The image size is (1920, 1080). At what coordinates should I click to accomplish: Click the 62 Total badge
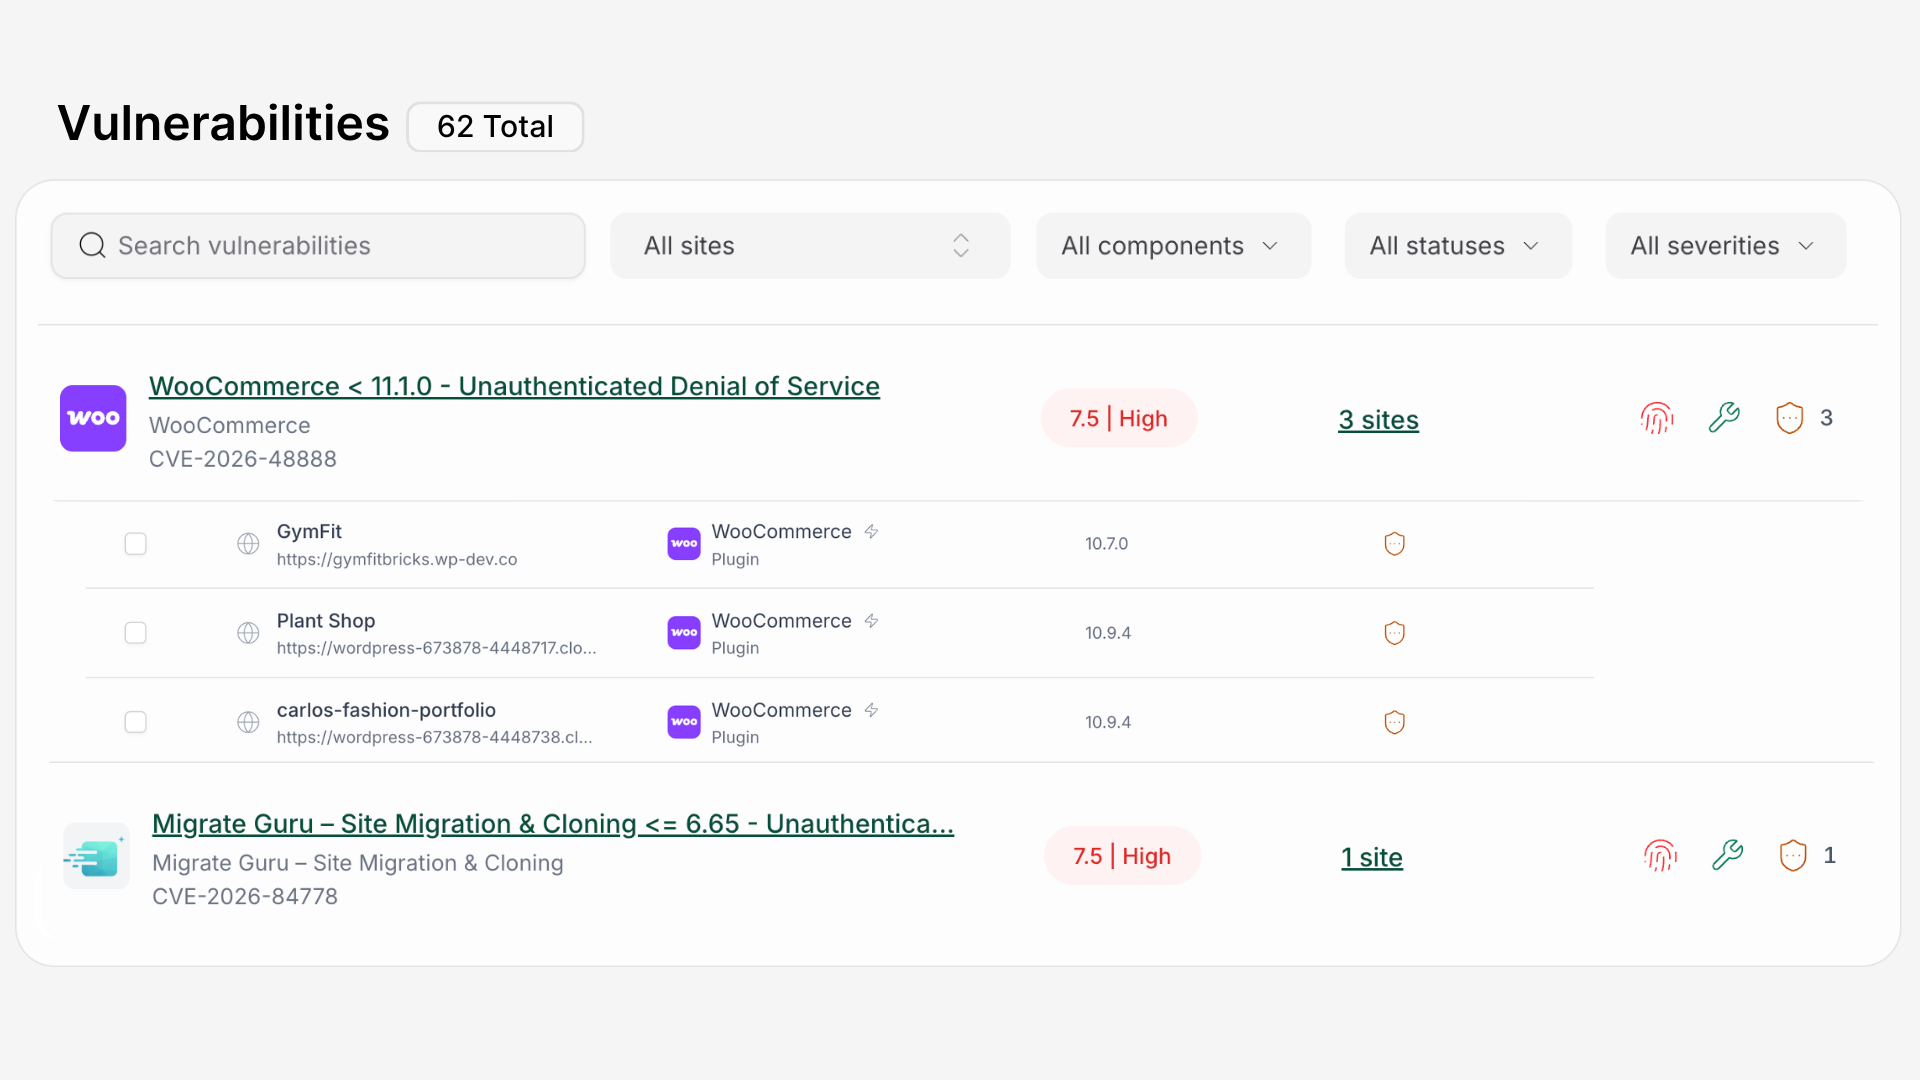tap(495, 127)
